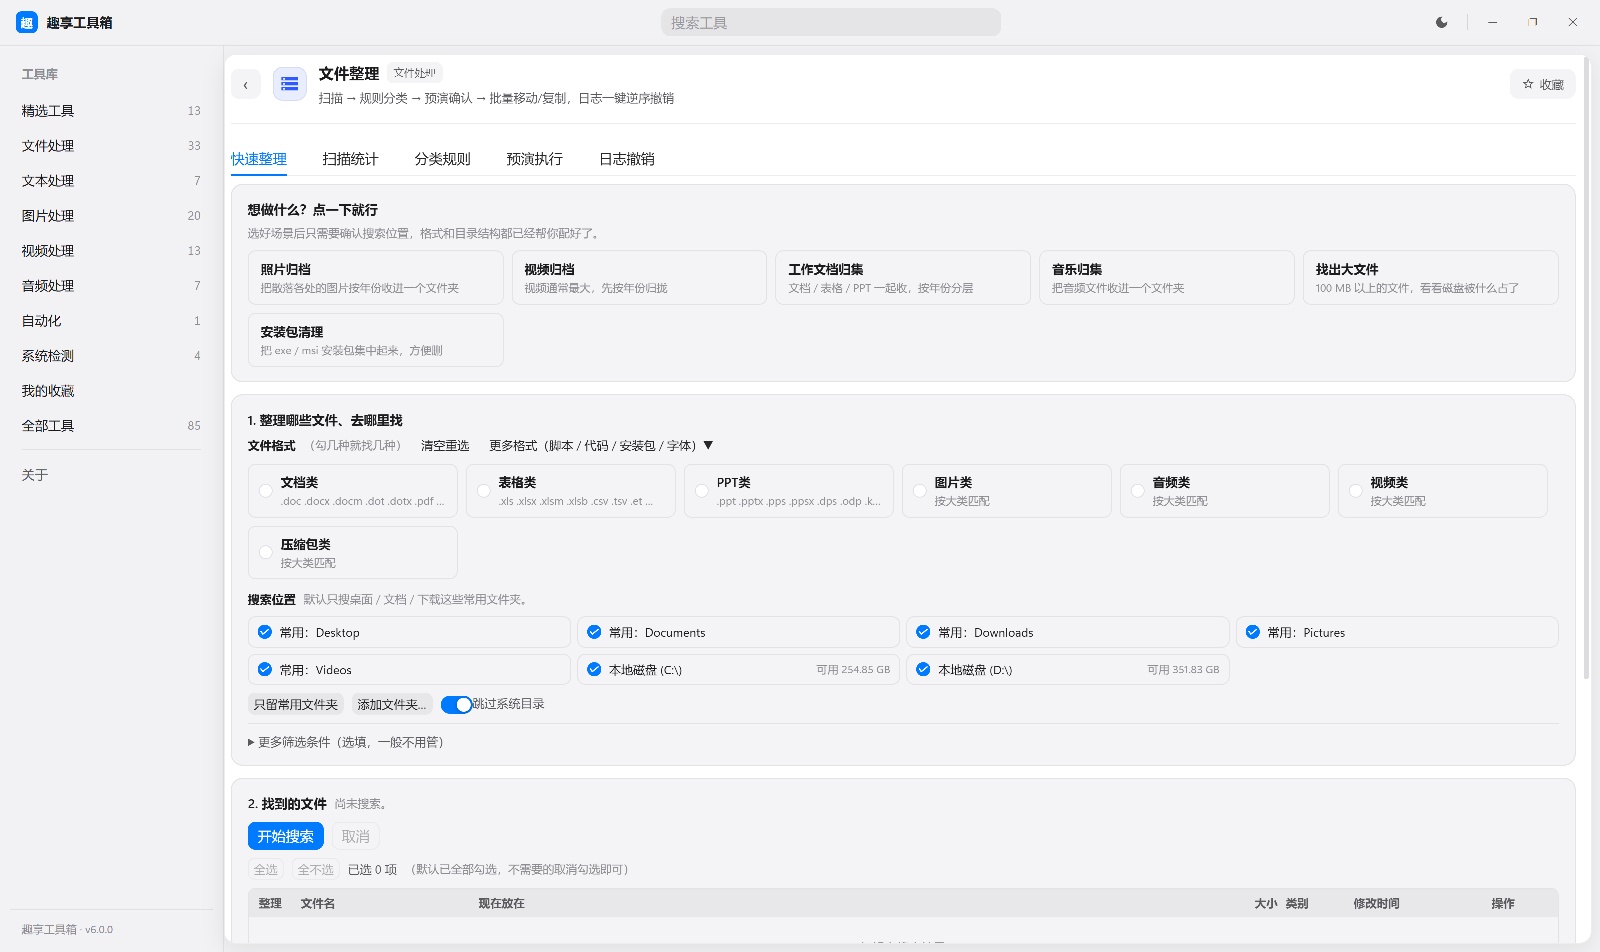The height and width of the screenshot is (952, 1600).
Task: Select the 工作文档归集 scenario card
Action: [x=903, y=277]
